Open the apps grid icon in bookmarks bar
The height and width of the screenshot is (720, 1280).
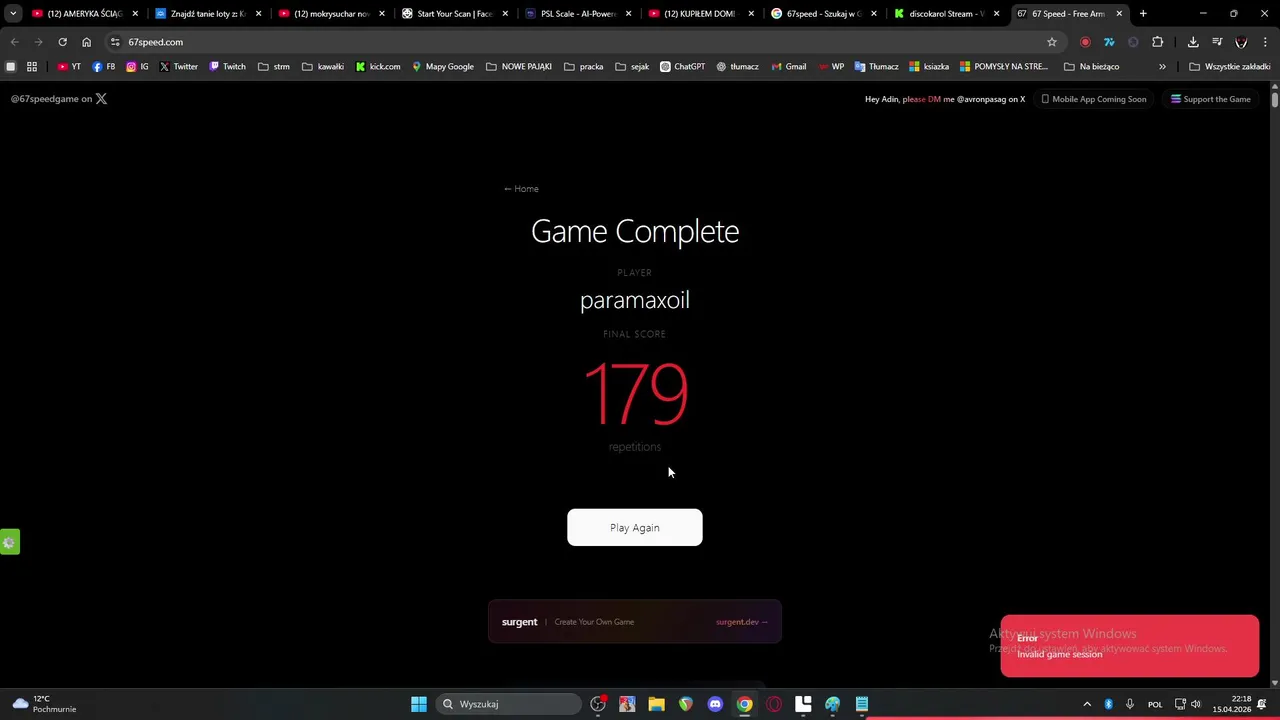tap(32, 67)
